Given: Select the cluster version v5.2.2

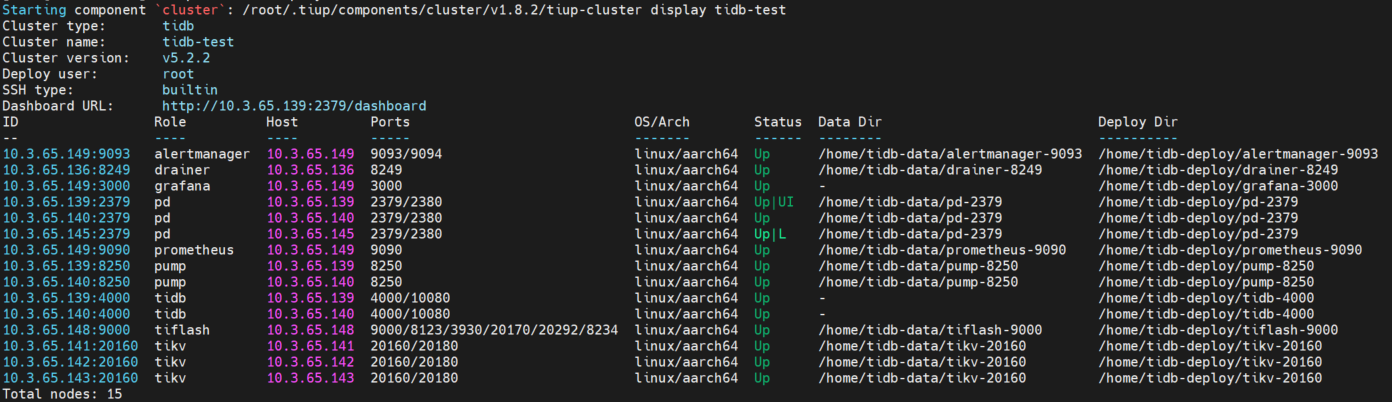Looking at the screenshot, I should point(186,58).
